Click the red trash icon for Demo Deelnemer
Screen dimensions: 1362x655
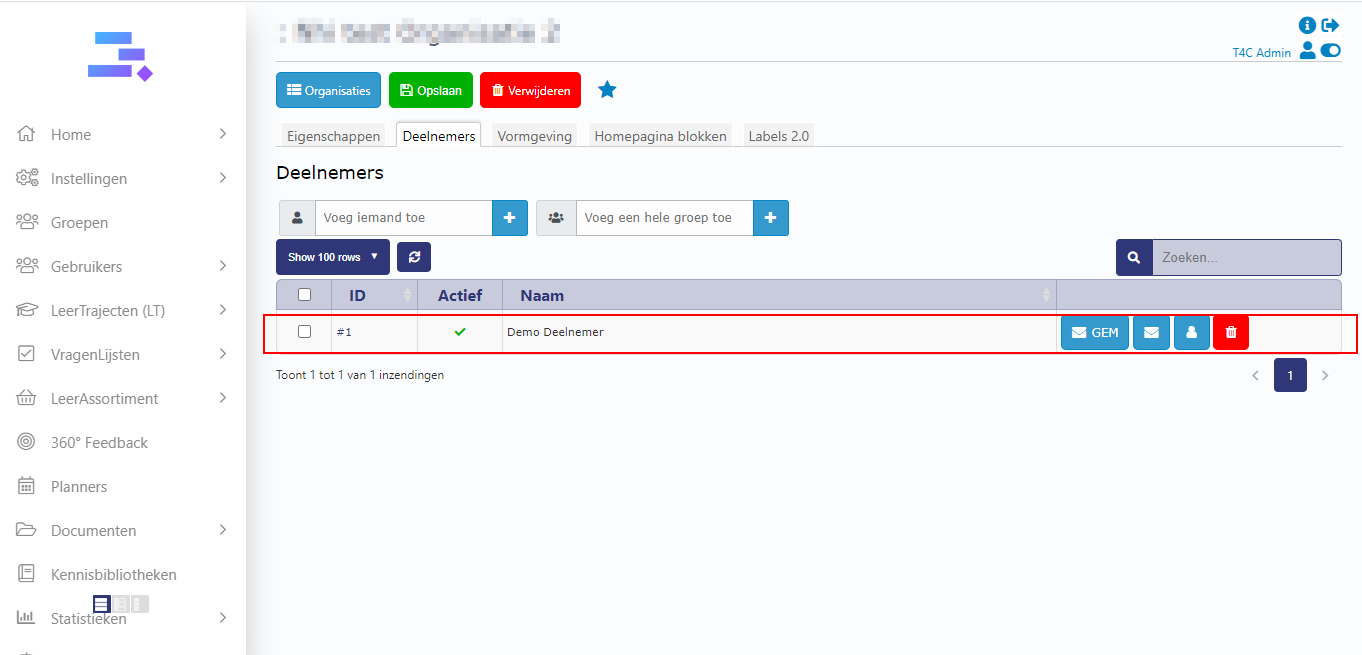pos(1230,333)
